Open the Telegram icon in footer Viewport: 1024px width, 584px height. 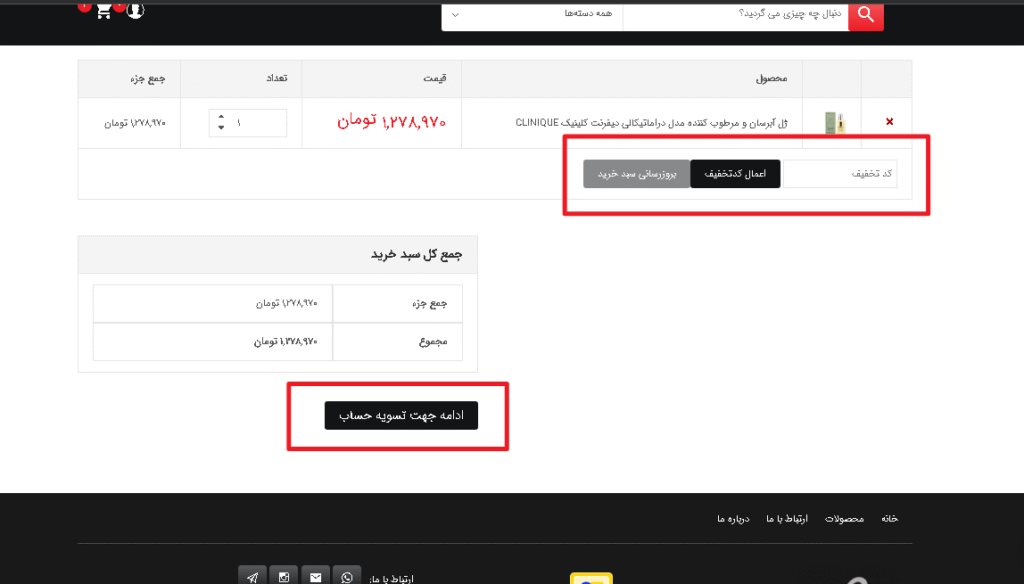pos(252,575)
